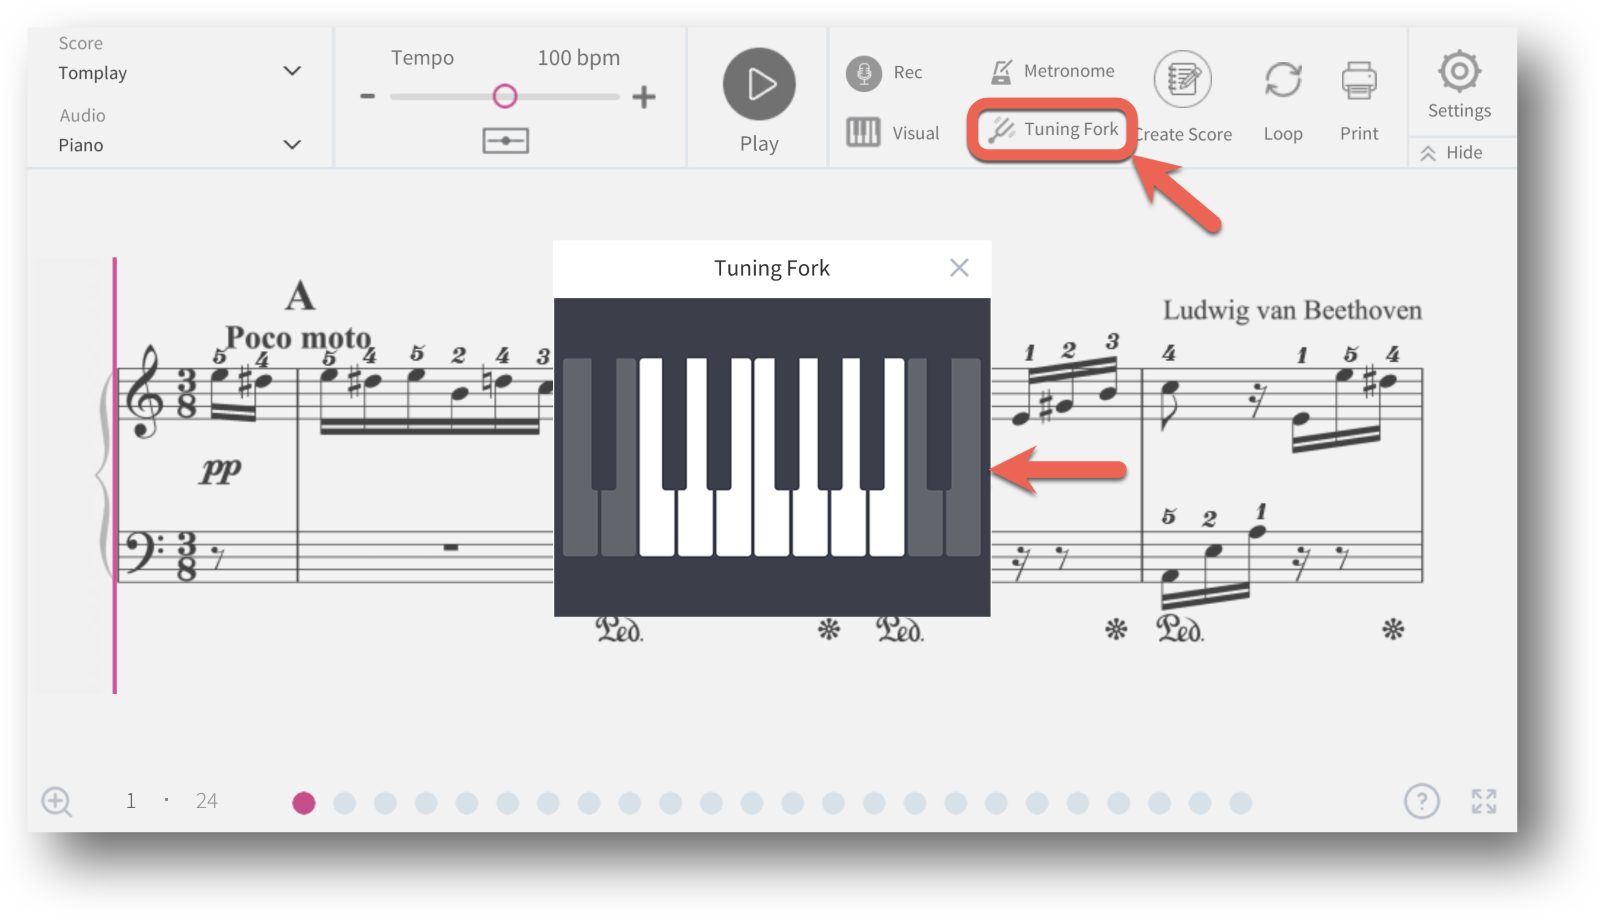This screenshot has width=1600, height=915.
Task: Decrease tempo with the minus button
Action: 367,96
